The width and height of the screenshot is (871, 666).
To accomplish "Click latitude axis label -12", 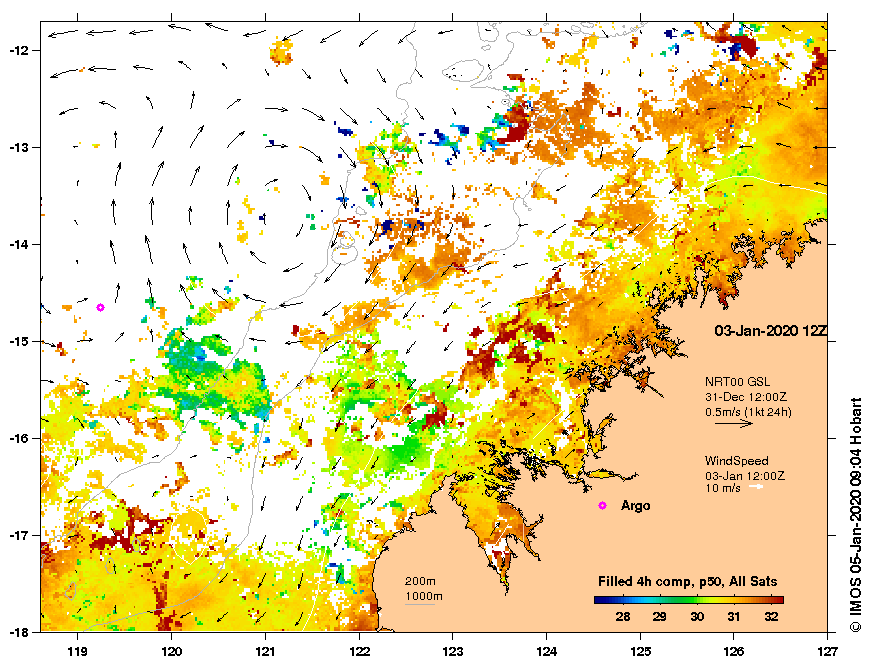I will pos(18,50).
